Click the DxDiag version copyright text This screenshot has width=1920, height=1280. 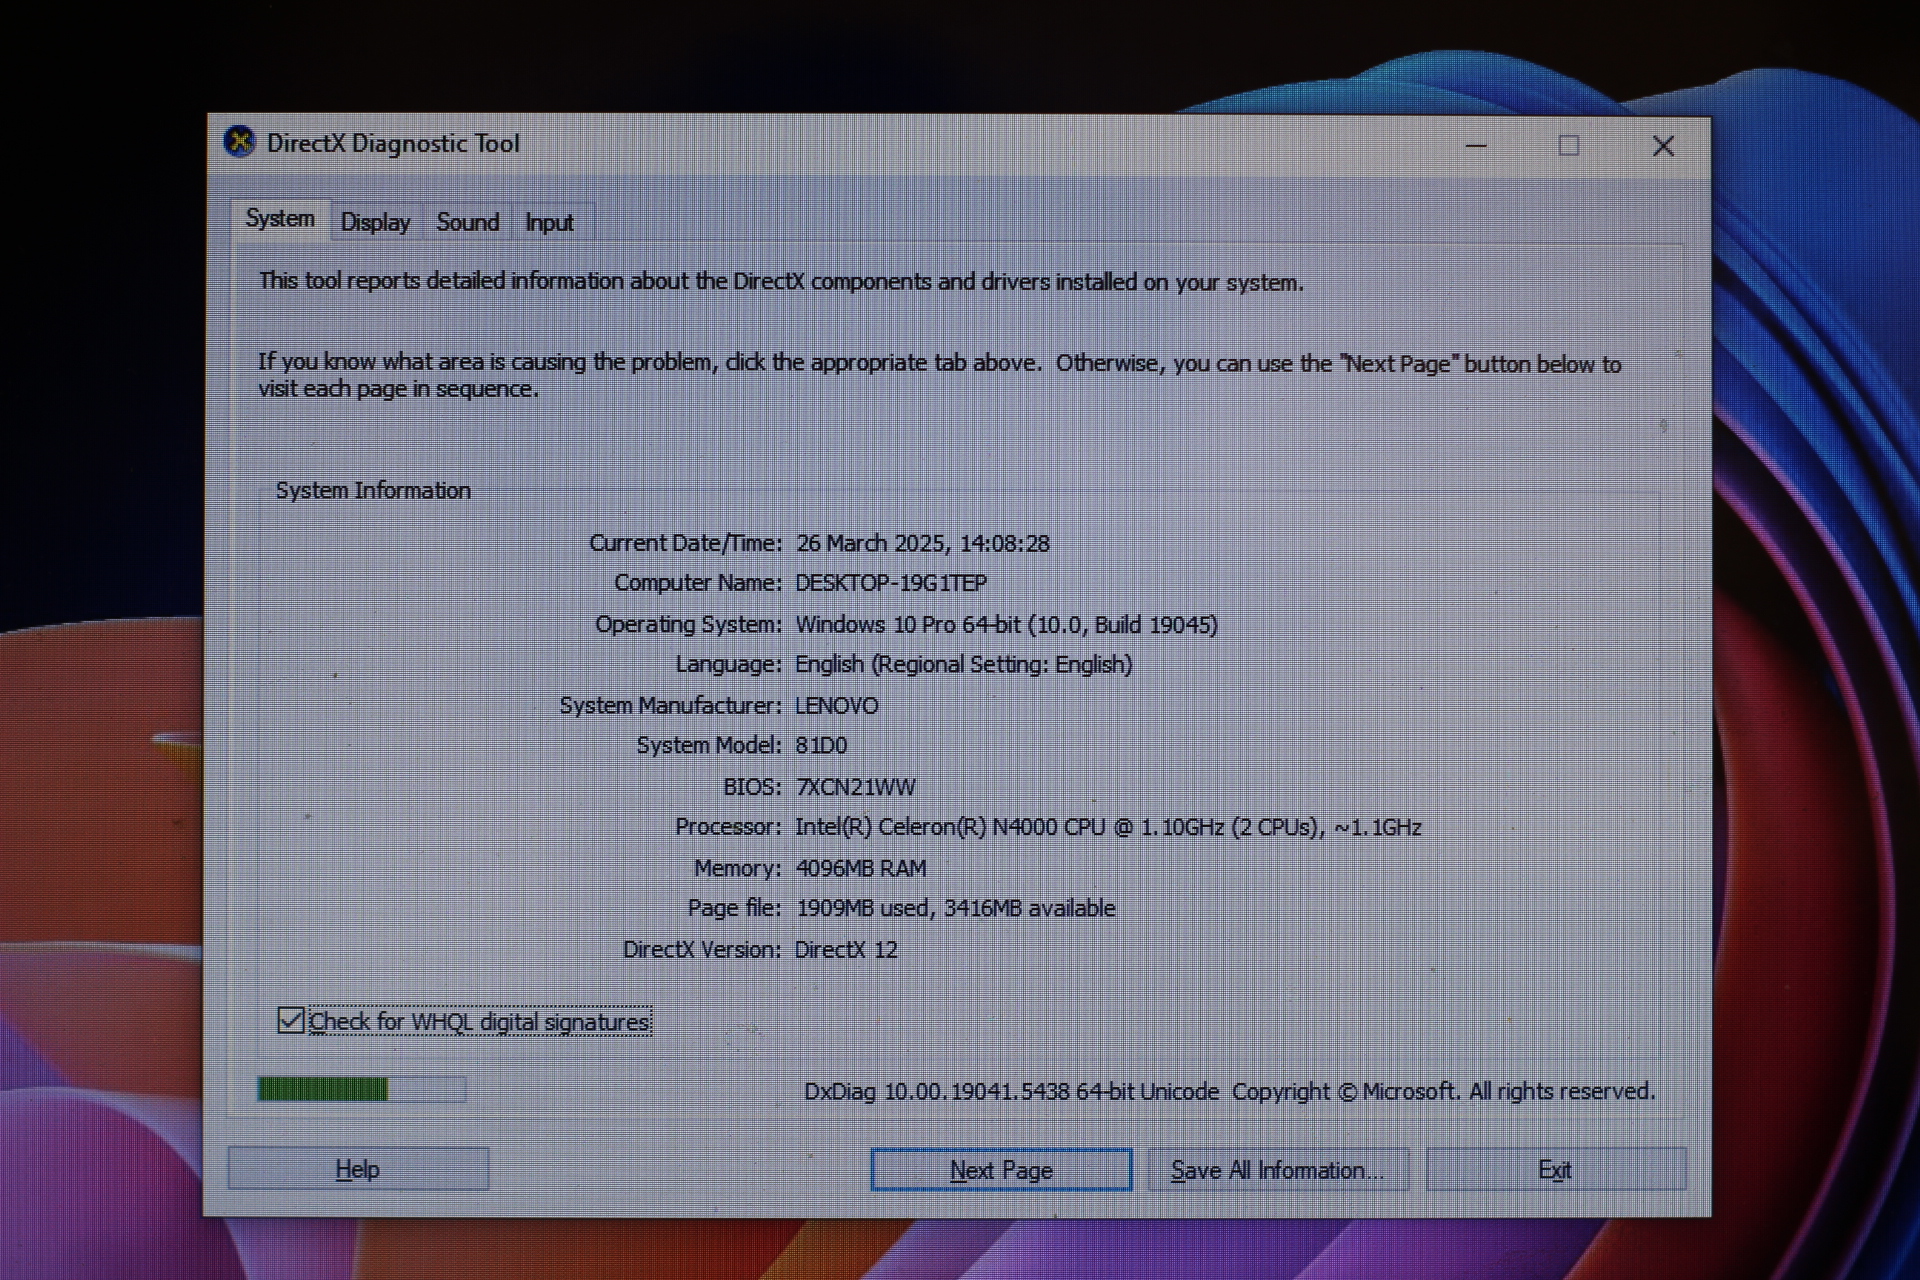click(1229, 1091)
